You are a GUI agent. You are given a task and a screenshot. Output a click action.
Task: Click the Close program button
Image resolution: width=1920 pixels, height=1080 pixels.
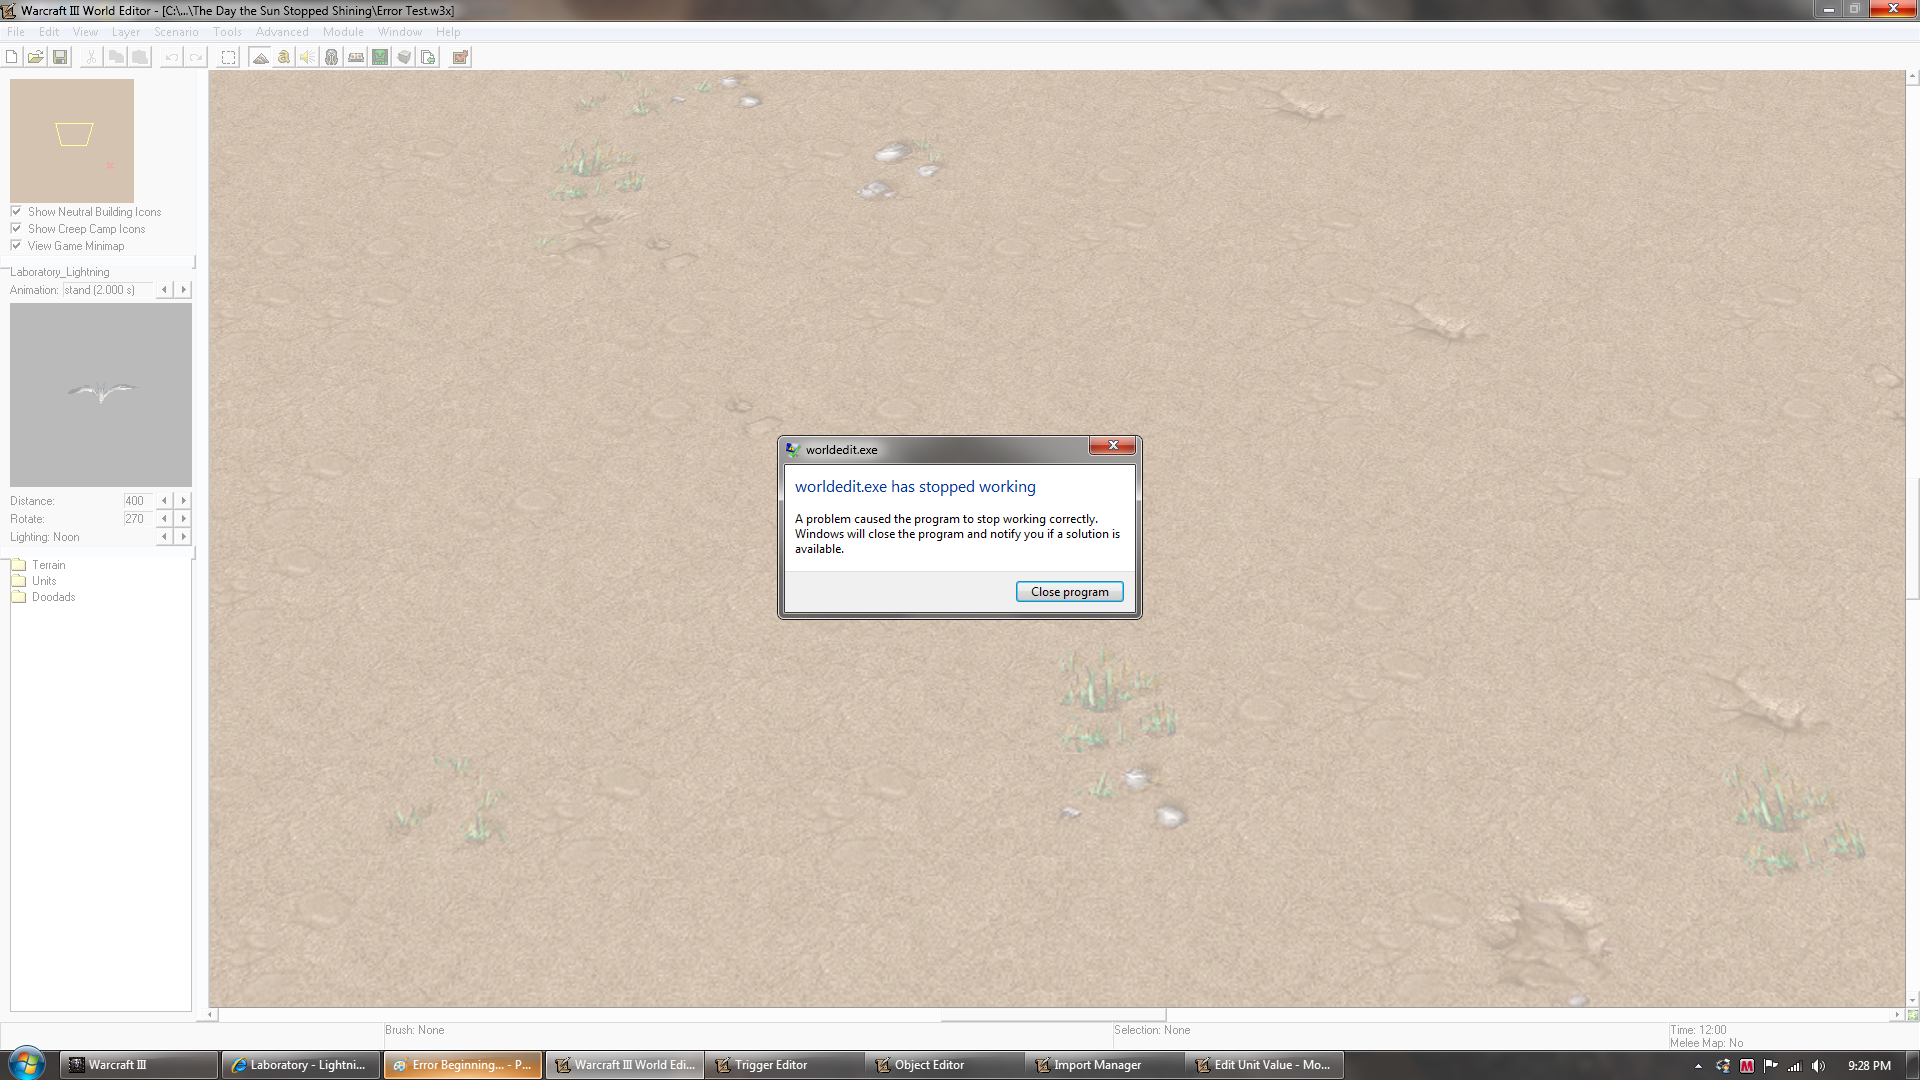pos(1069,592)
